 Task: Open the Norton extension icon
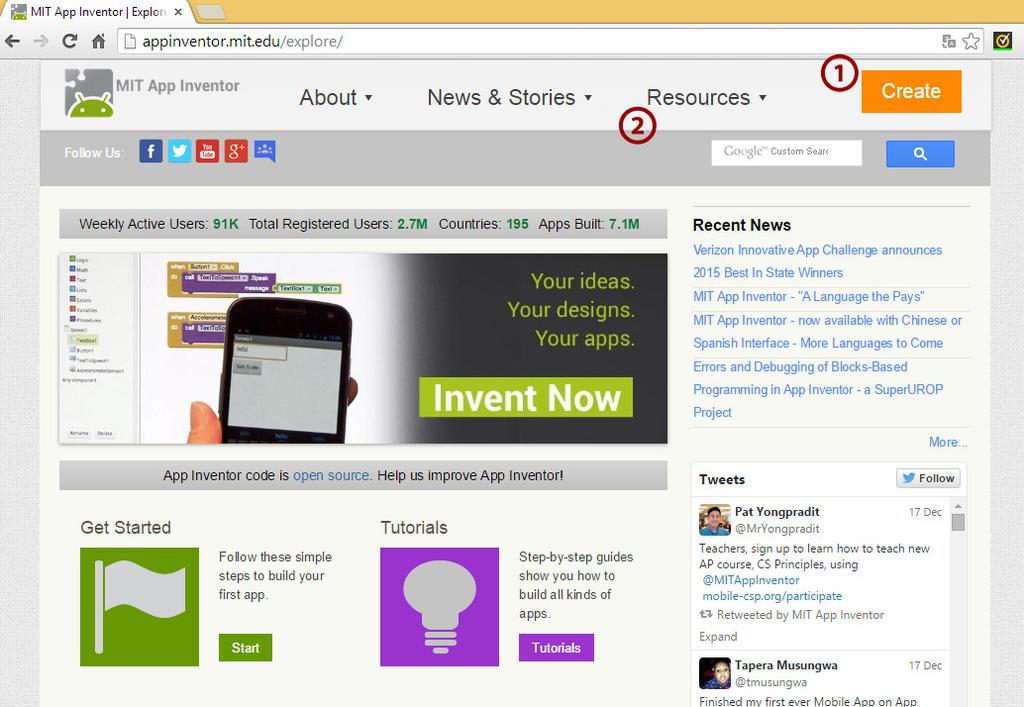click(x=1002, y=42)
